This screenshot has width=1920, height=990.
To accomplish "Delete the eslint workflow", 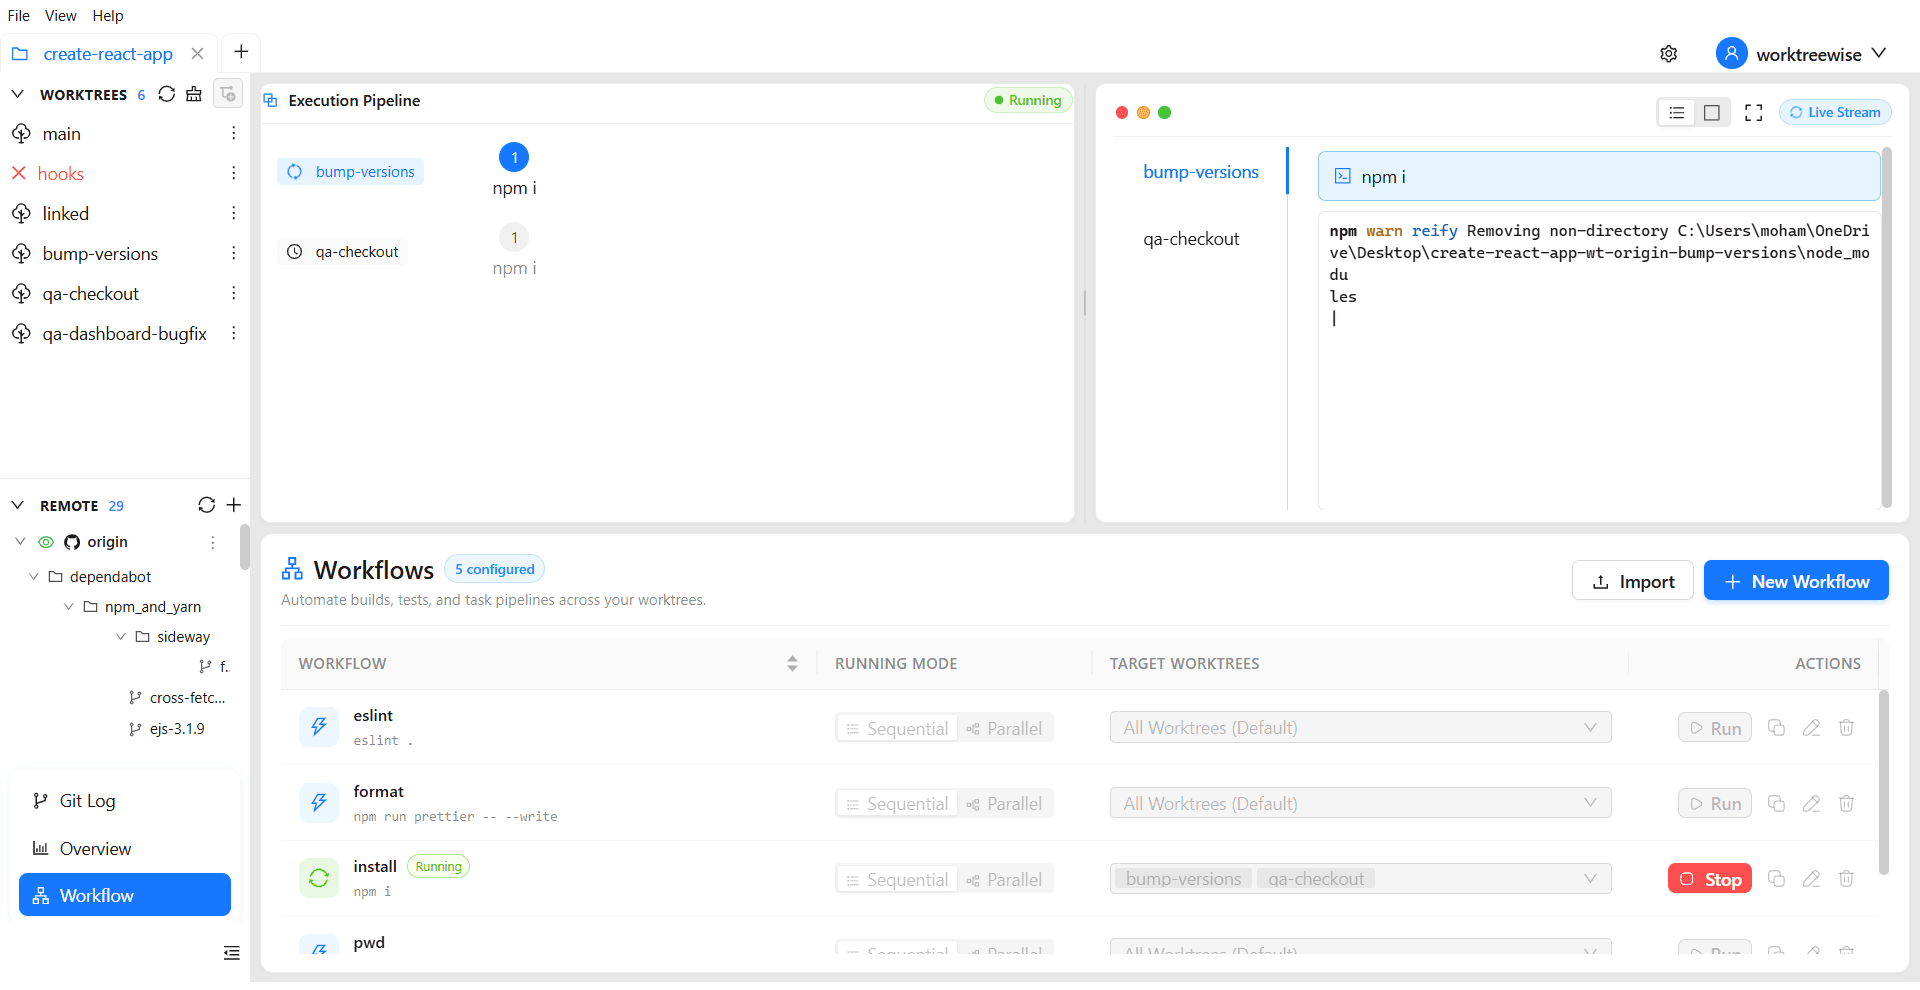I will (1846, 728).
